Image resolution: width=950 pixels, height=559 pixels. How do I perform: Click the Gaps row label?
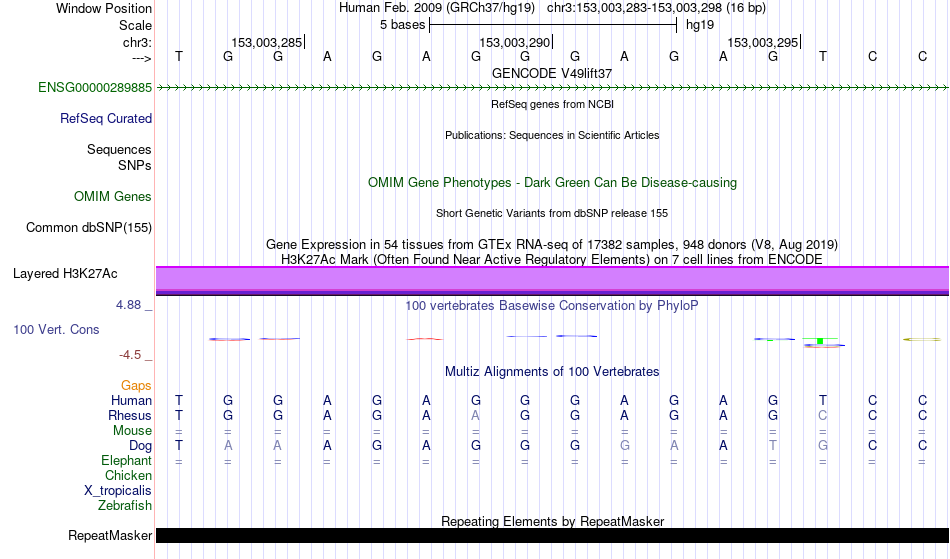tap(136, 385)
